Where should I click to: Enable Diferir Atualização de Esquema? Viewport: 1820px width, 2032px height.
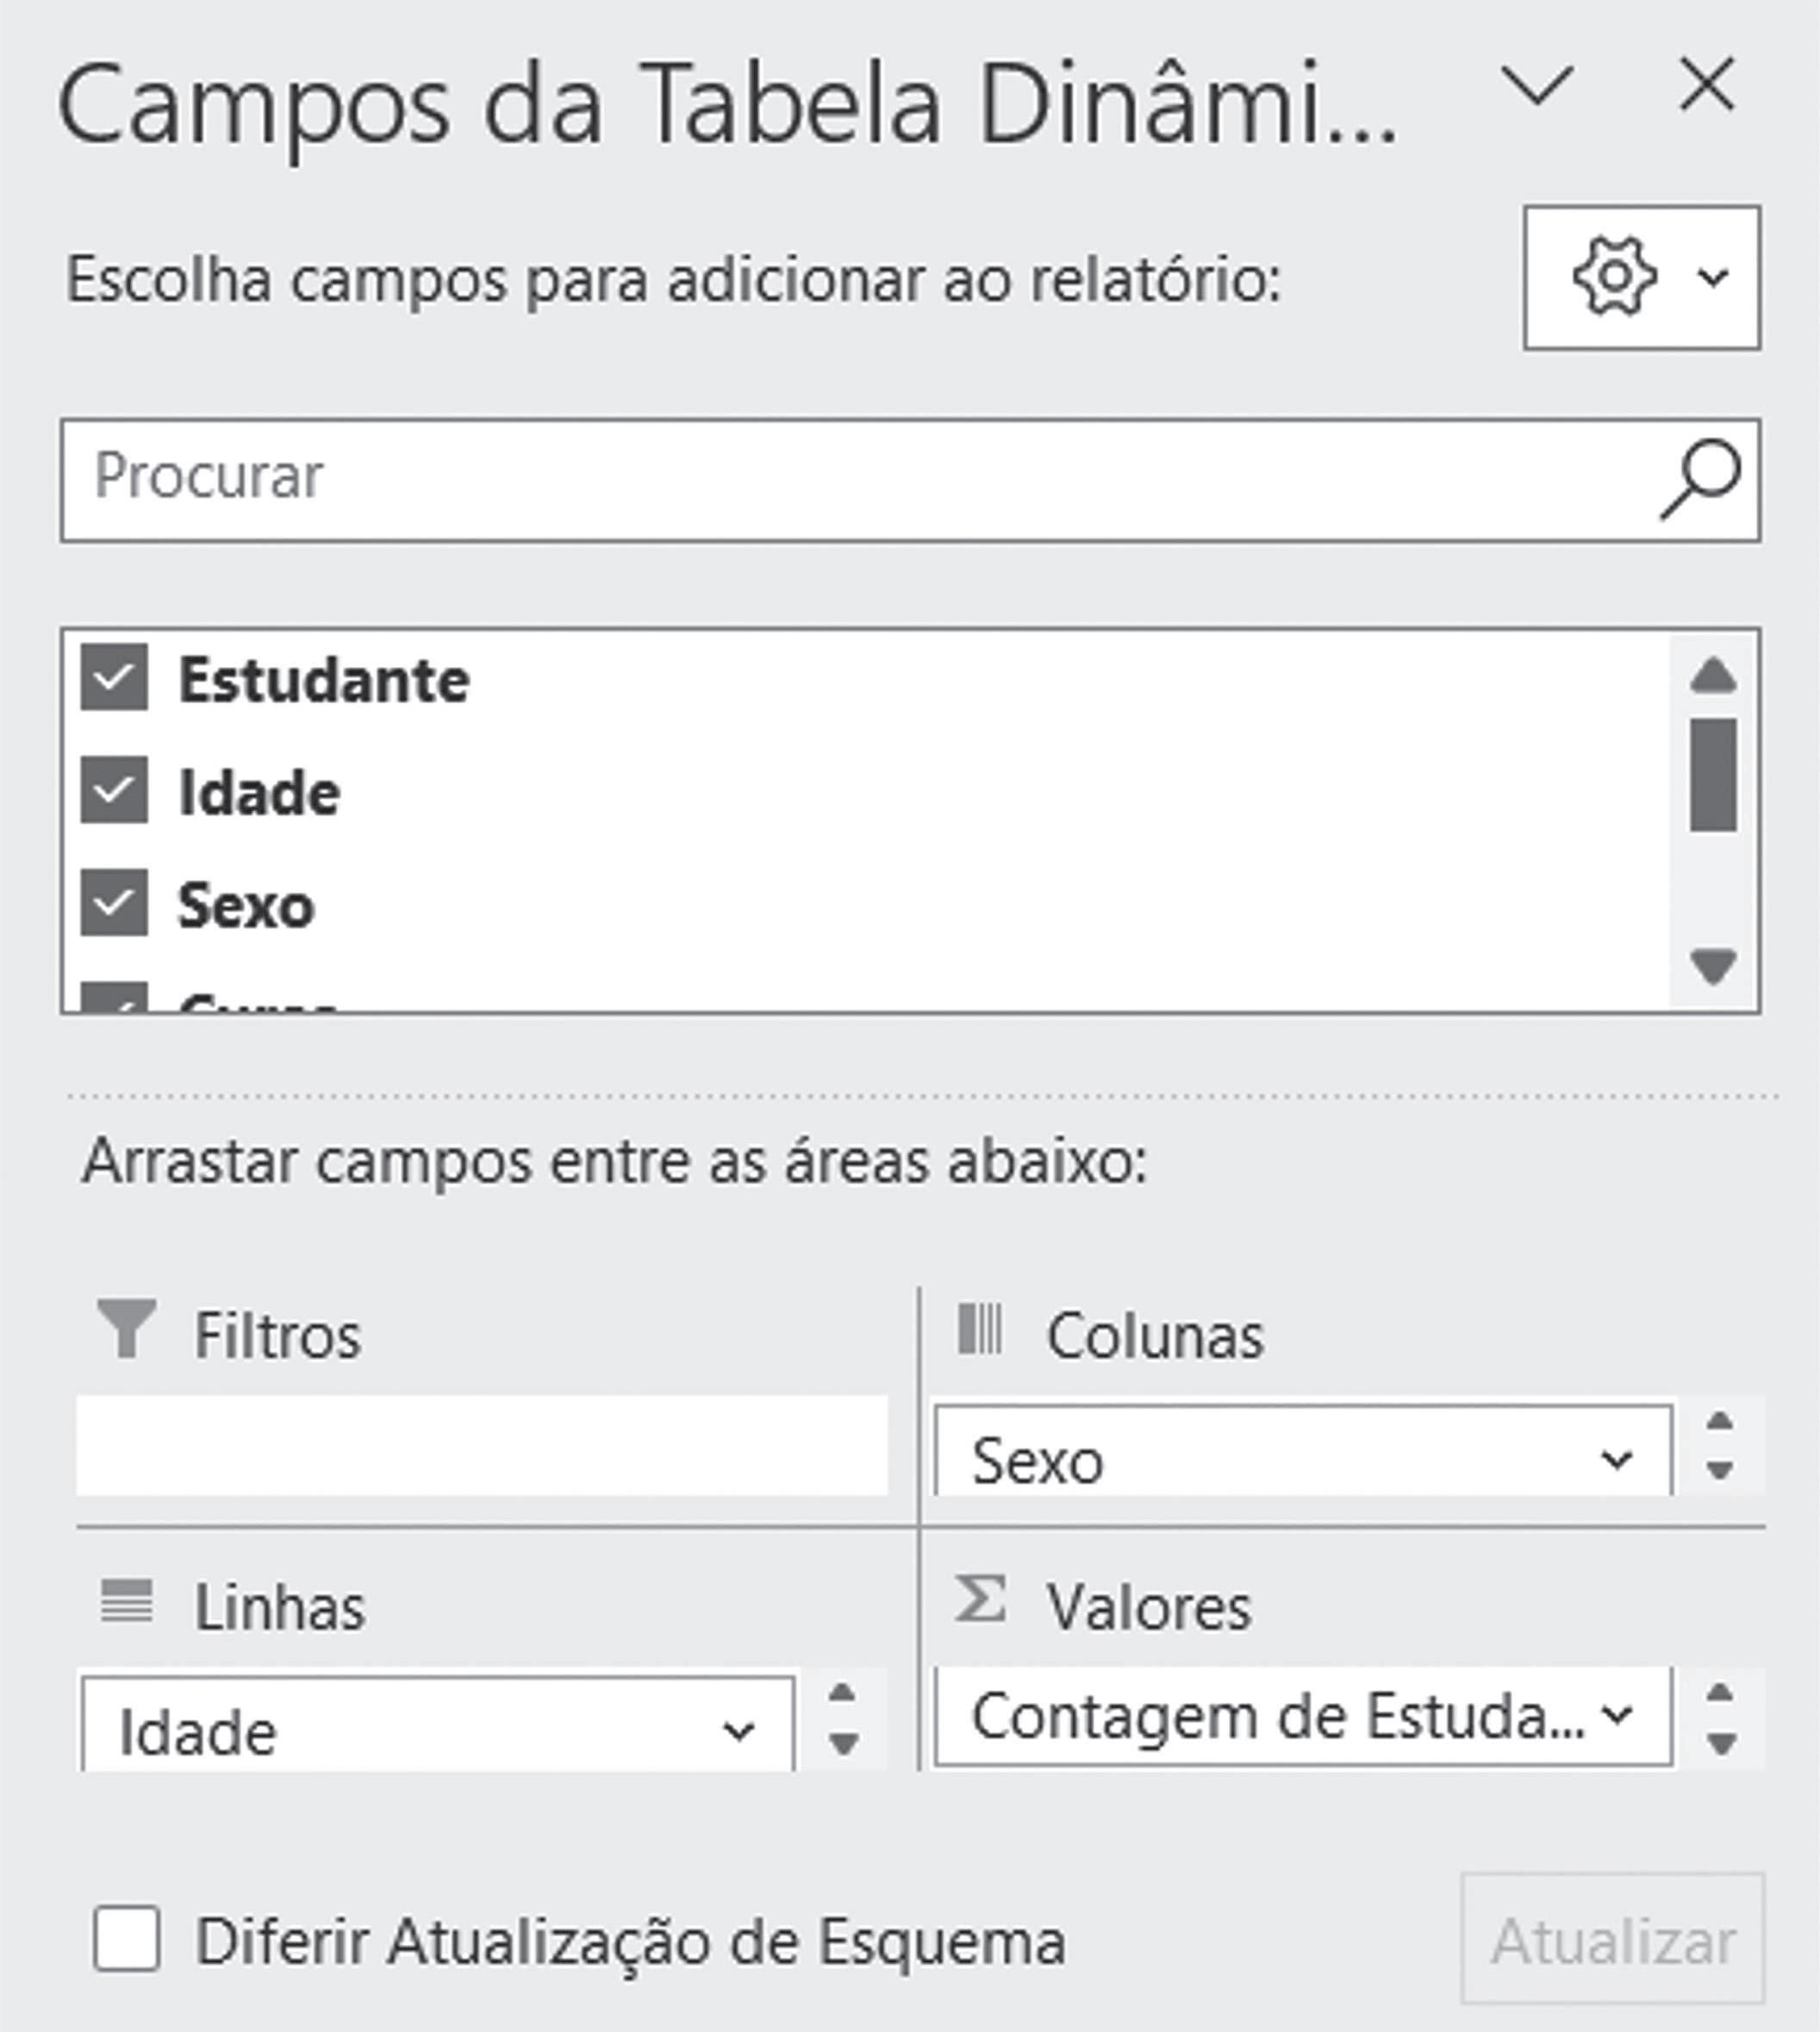click(x=126, y=1940)
